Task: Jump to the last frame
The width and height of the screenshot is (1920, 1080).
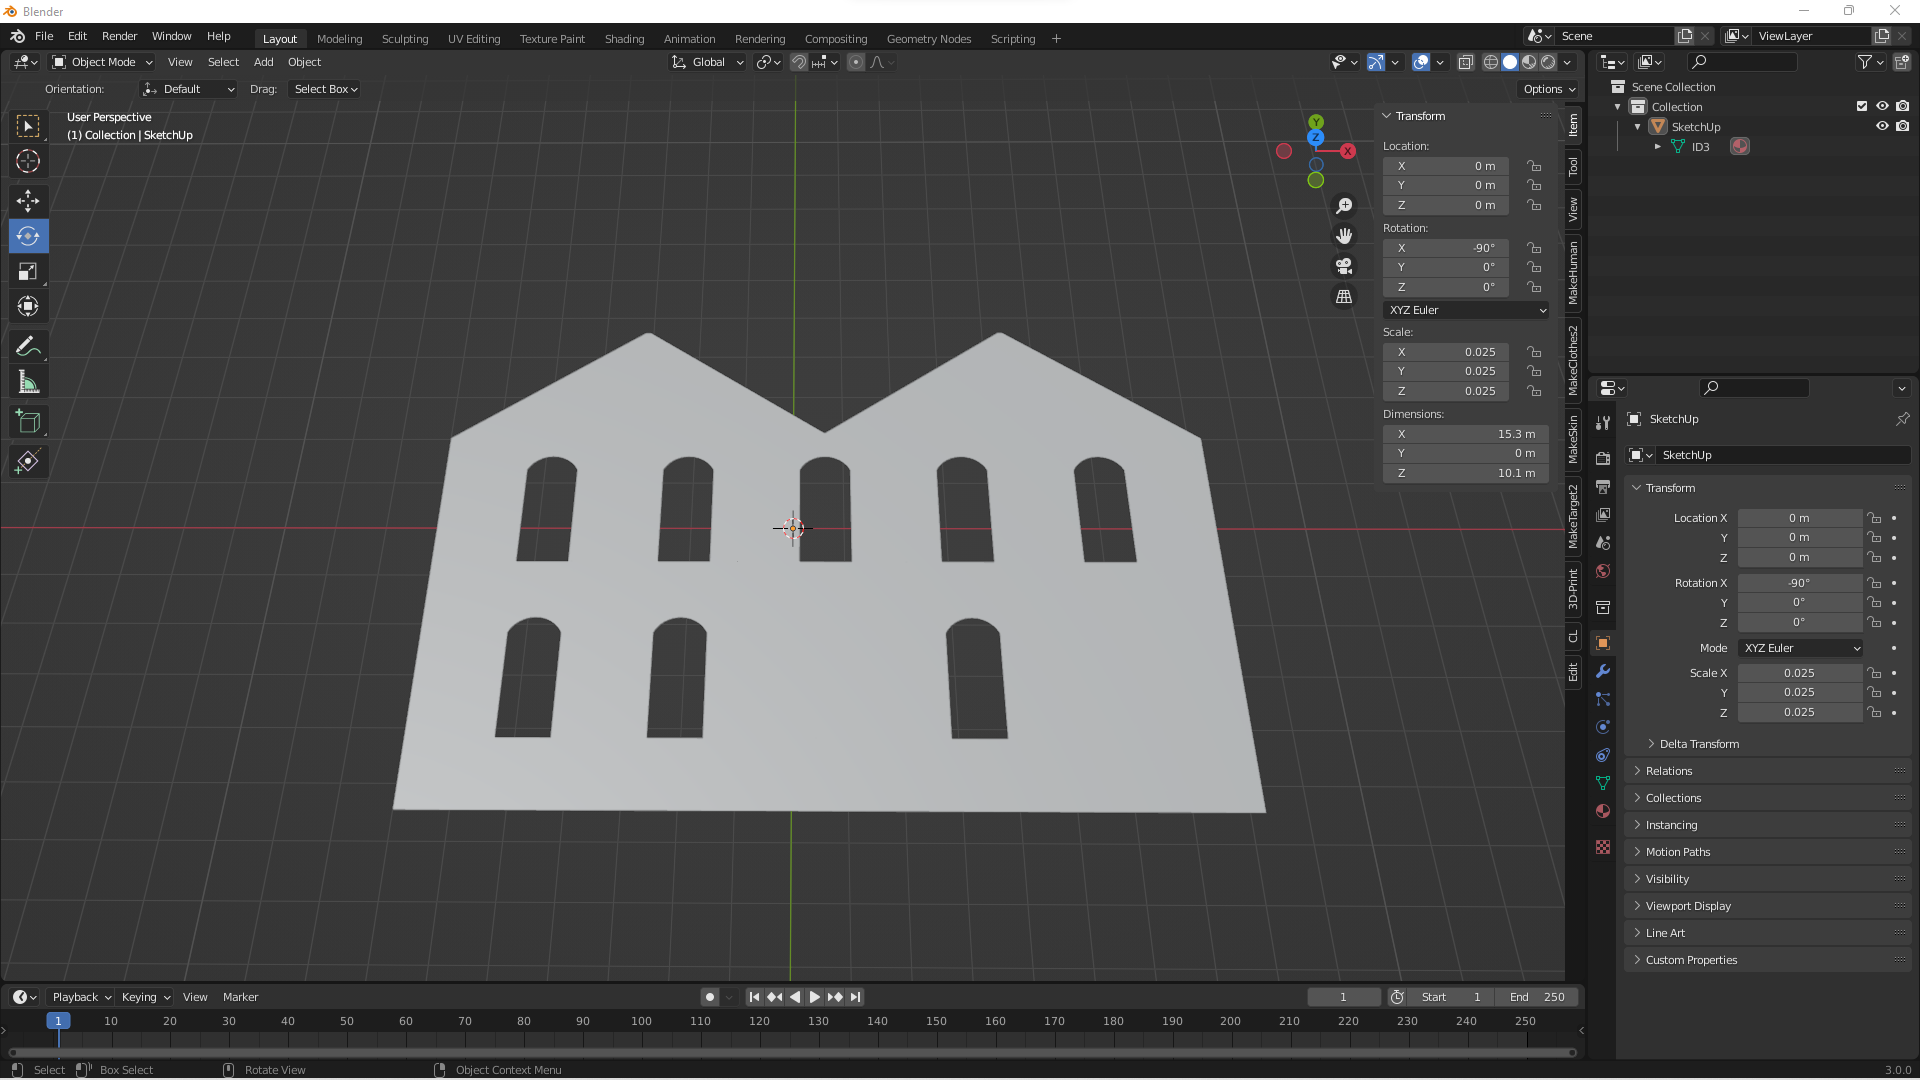Action: tap(855, 997)
